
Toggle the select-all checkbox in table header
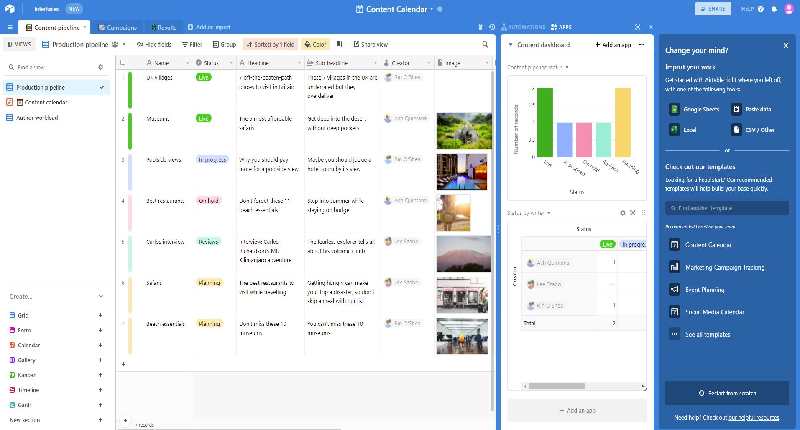click(x=122, y=63)
